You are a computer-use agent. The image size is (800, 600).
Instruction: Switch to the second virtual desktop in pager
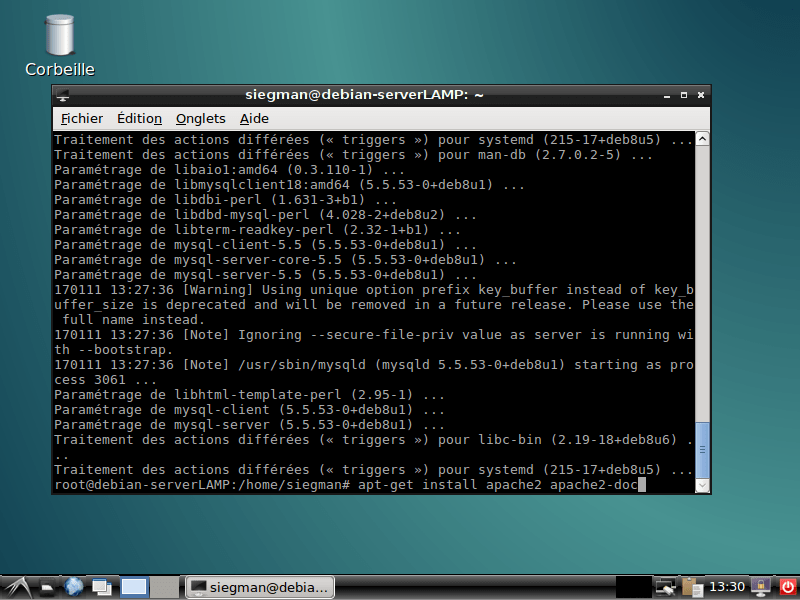162,587
